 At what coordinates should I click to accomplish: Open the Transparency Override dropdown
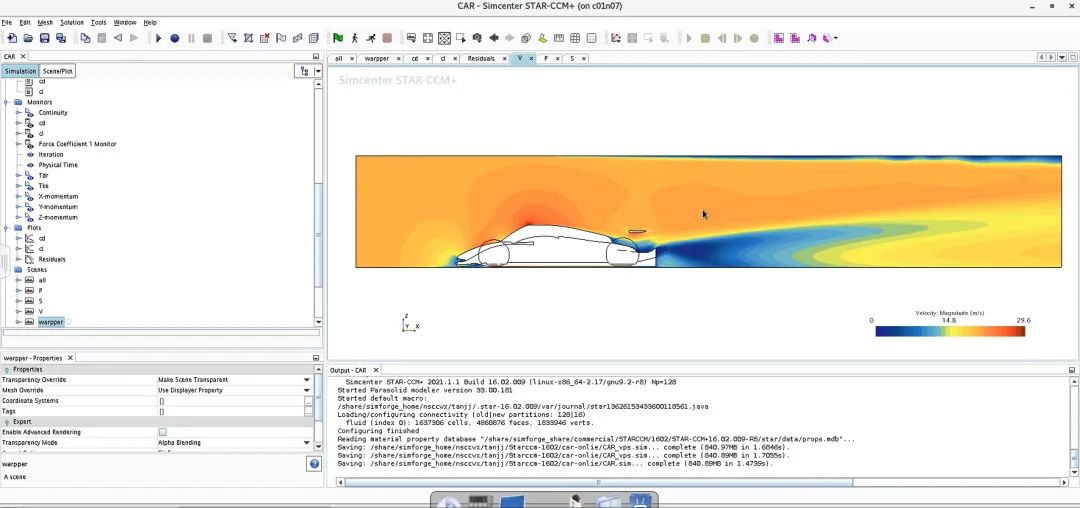click(307, 380)
